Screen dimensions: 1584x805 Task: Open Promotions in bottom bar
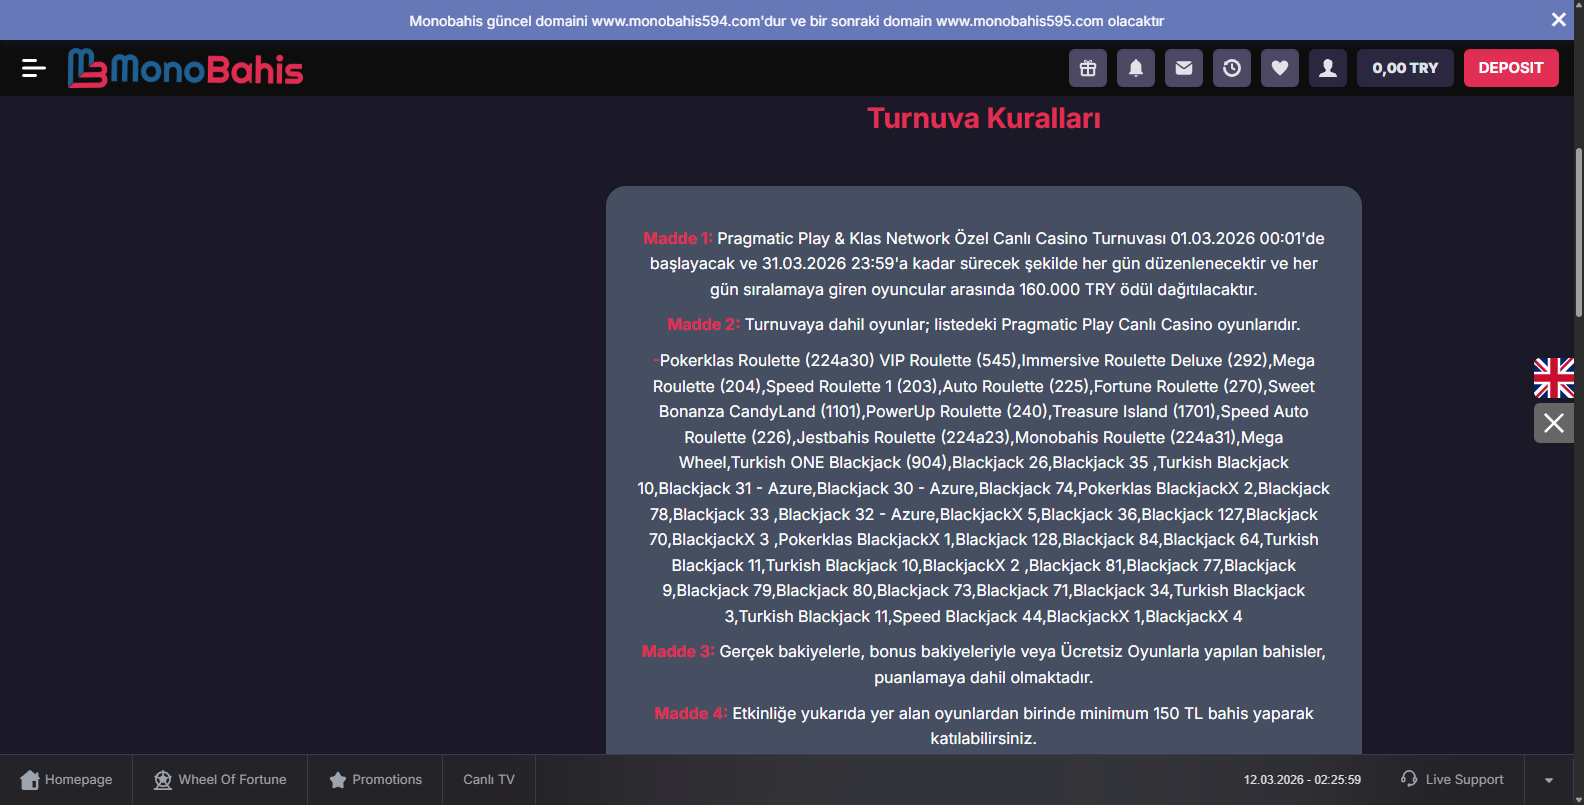pos(376,780)
